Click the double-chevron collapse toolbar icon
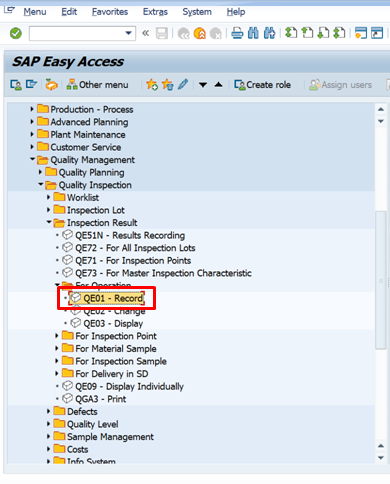Image resolution: width=390 pixels, height=484 pixels. tap(145, 33)
